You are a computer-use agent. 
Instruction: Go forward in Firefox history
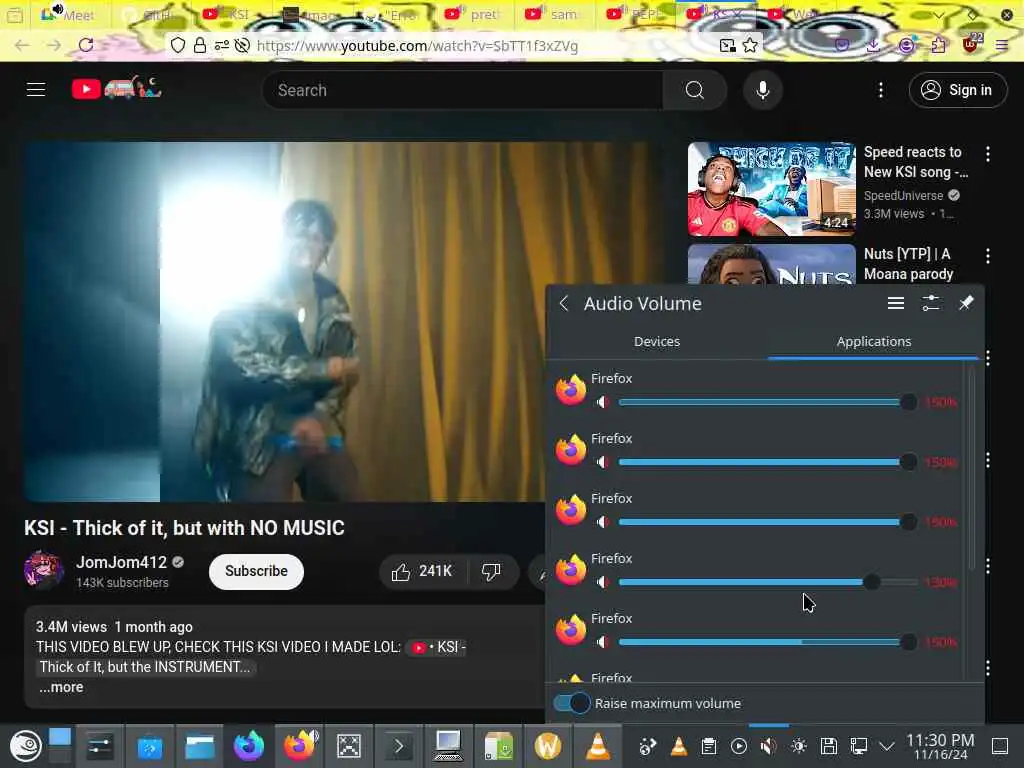coord(54,45)
